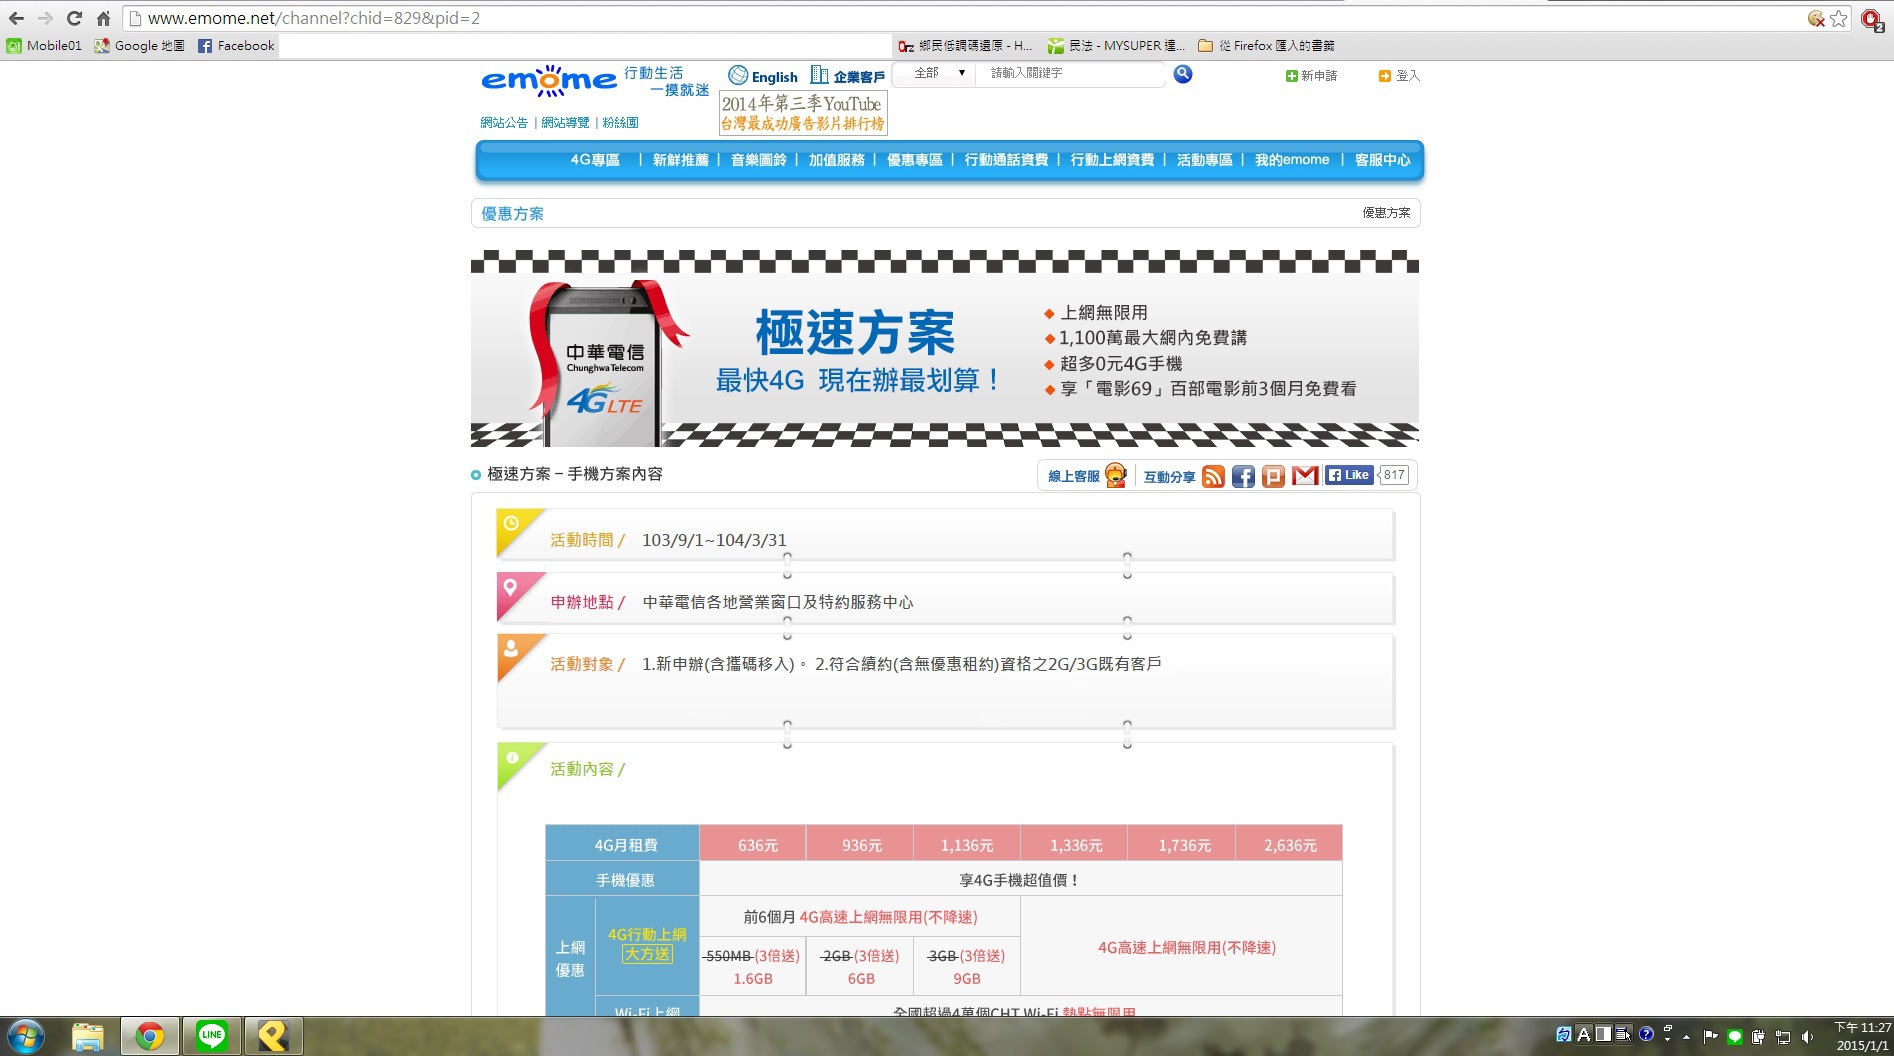Open Facebook bookmark
This screenshot has width=1894, height=1056.
click(236, 46)
